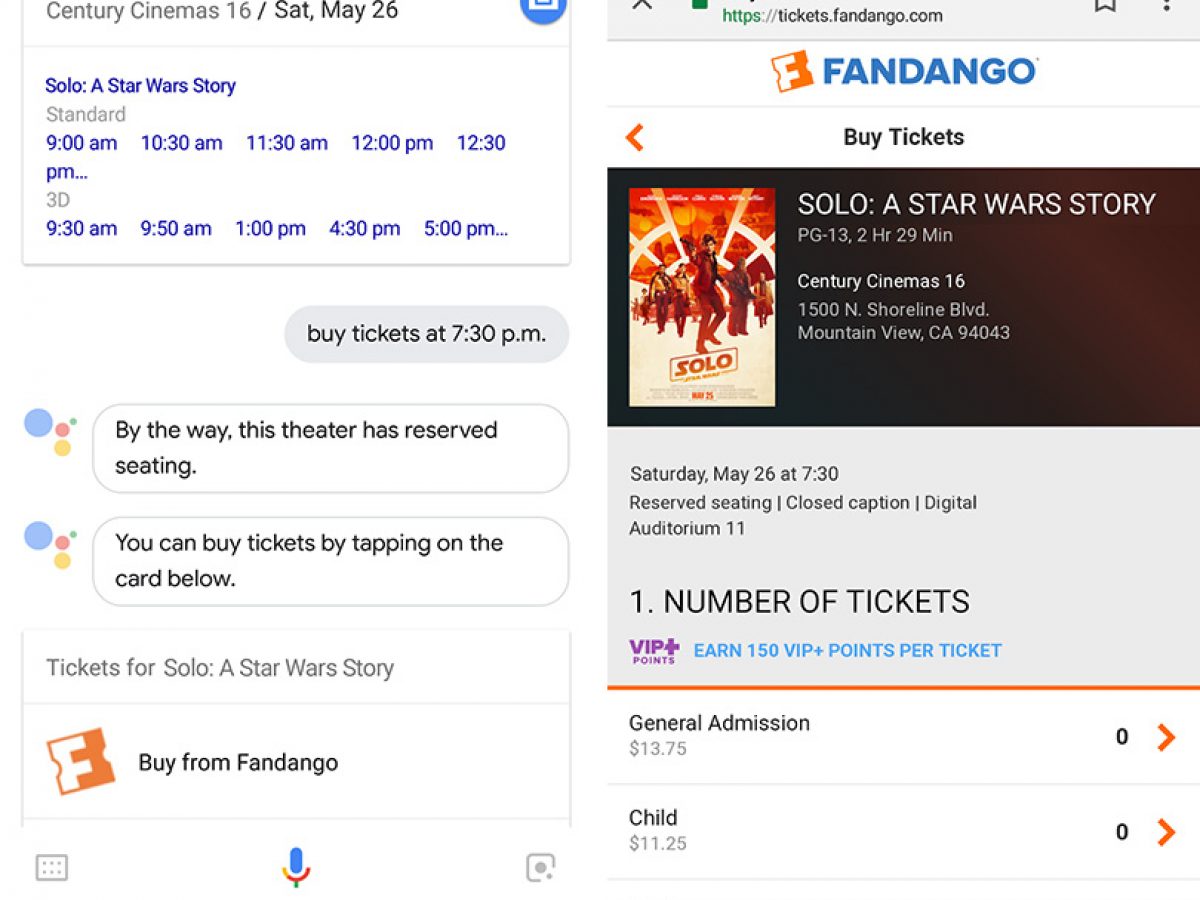Click Earn 150 VIP+ Points Per Ticket link
Viewport: 1200px width, 900px height.
pyautogui.click(x=847, y=651)
